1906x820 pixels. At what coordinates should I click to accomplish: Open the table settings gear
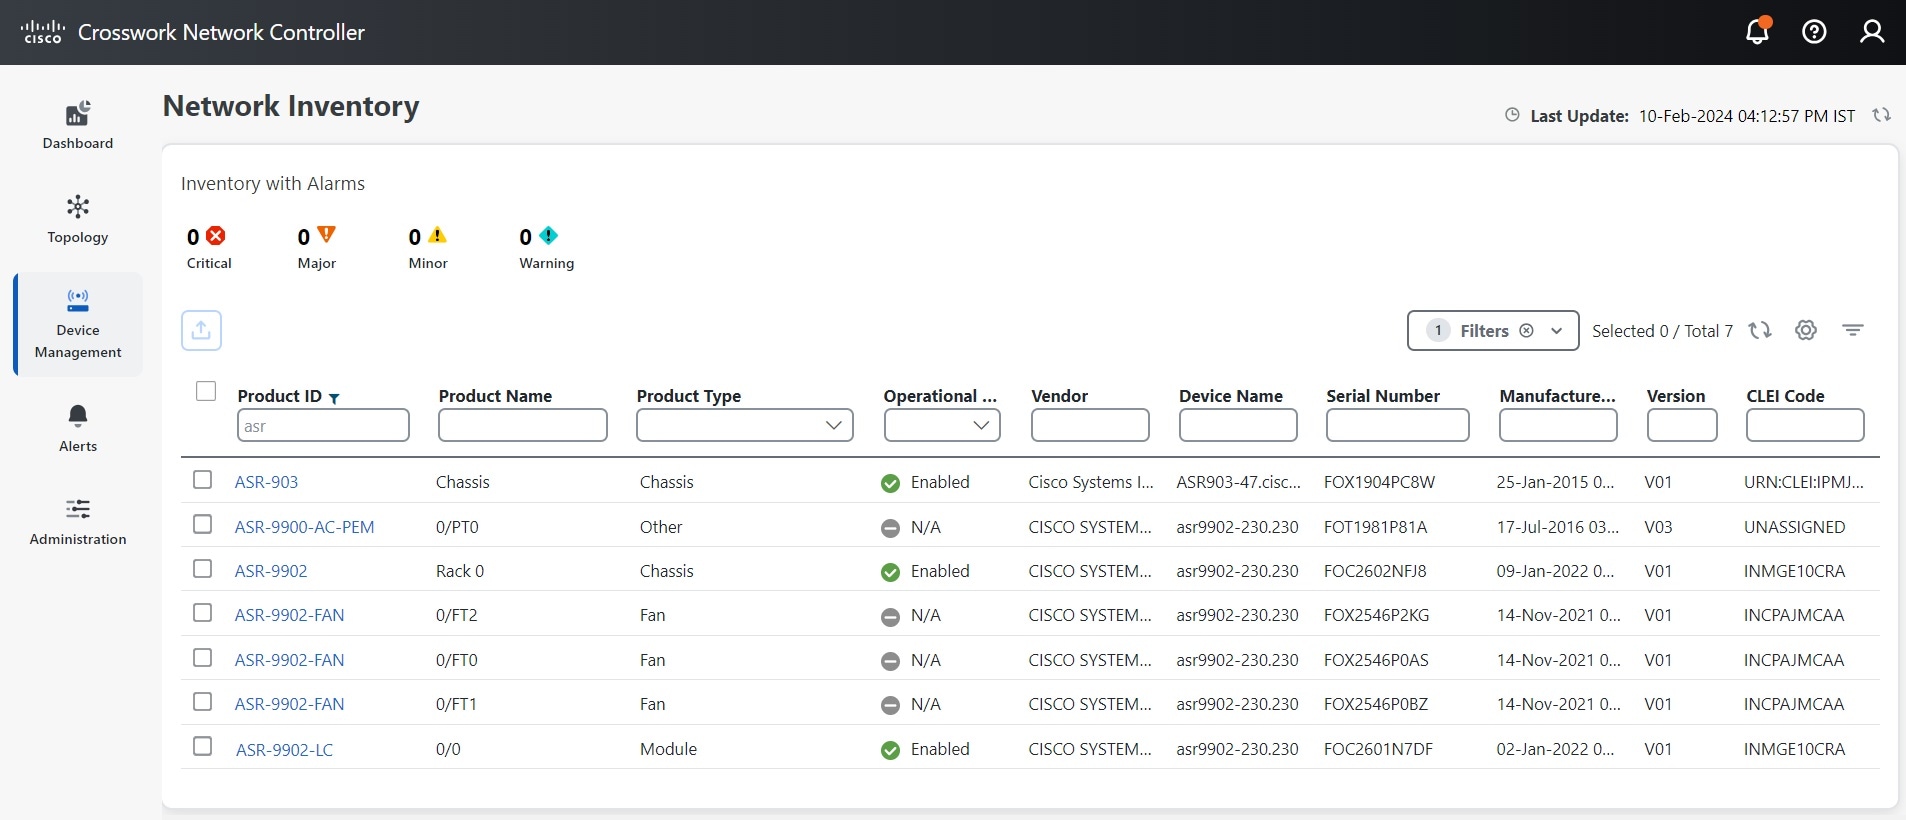pyautogui.click(x=1806, y=330)
